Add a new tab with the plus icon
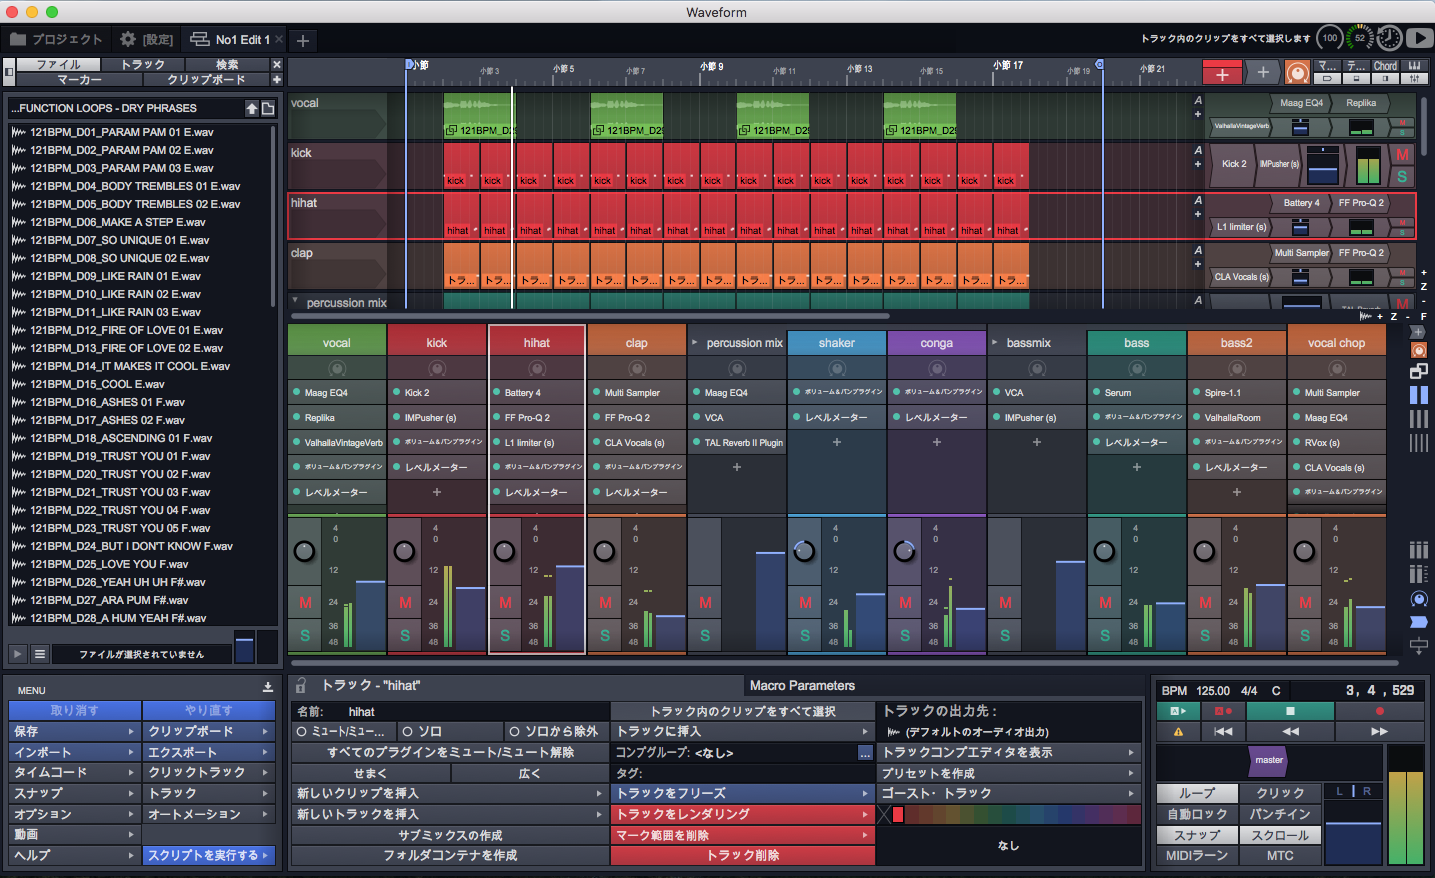 [x=303, y=40]
